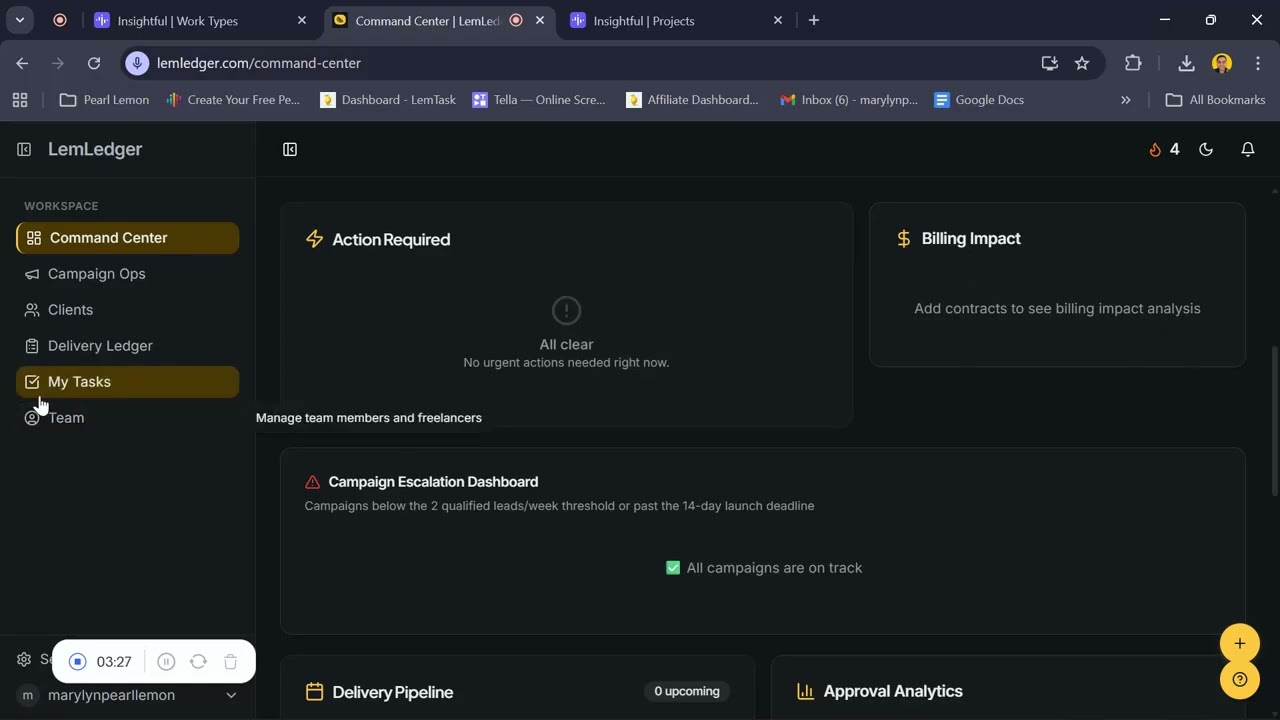Open Delivery Ledger in sidebar
1280x720 pixels.
127,346
